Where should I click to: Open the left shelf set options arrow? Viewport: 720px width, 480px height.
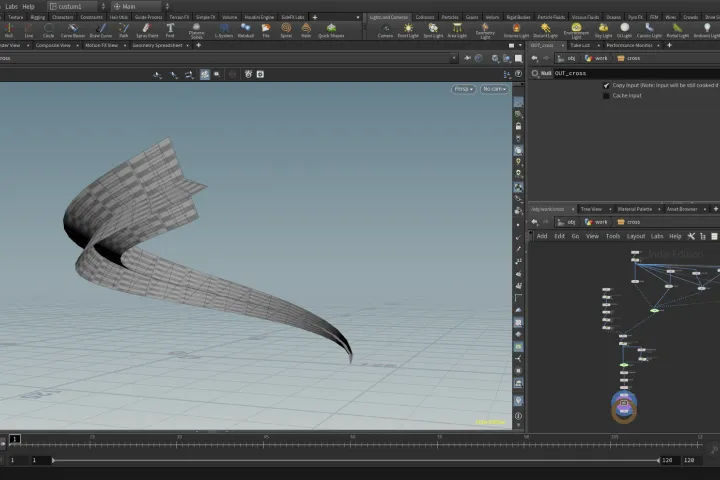[x=358, y=17]
